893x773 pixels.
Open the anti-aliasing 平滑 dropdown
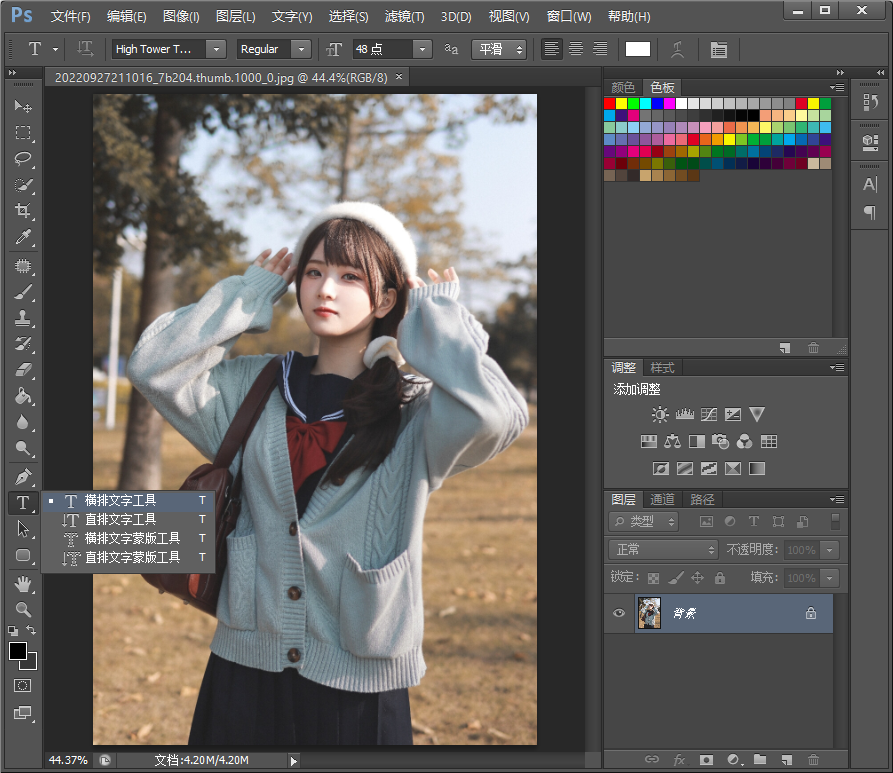click(499, 48)
